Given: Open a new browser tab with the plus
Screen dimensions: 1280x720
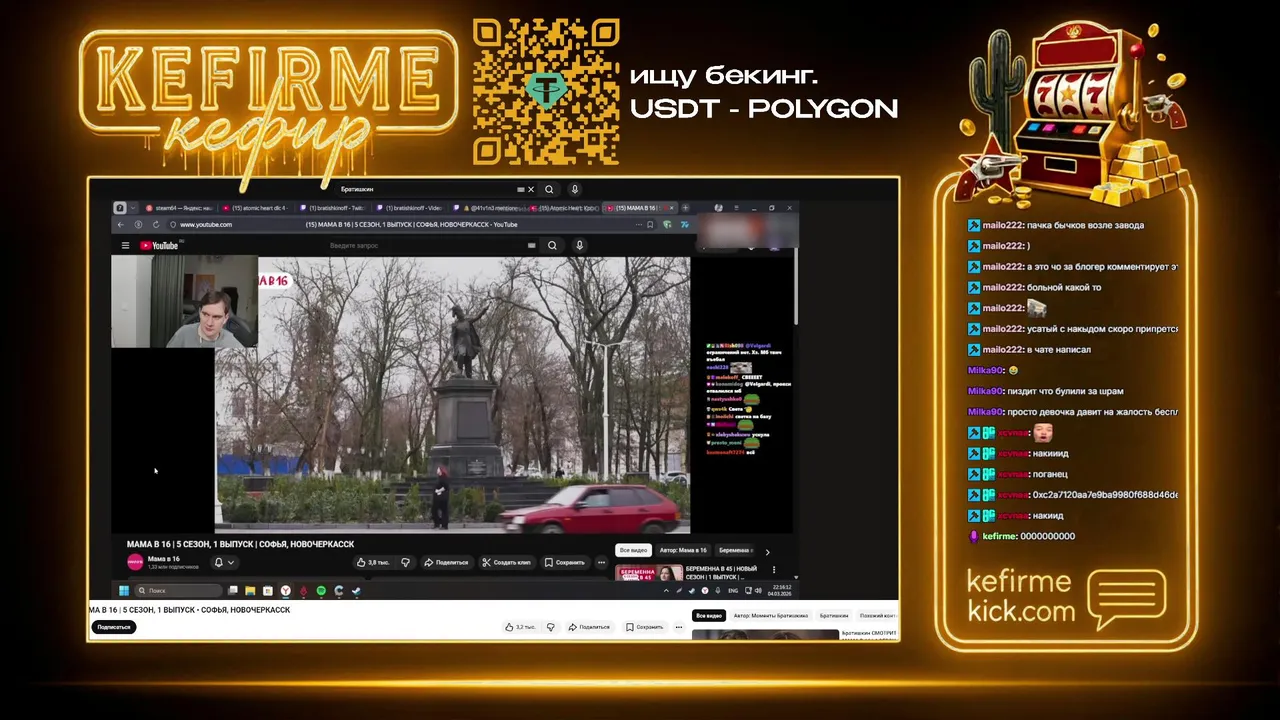Looking at the screenshot, I should [685, 208].
